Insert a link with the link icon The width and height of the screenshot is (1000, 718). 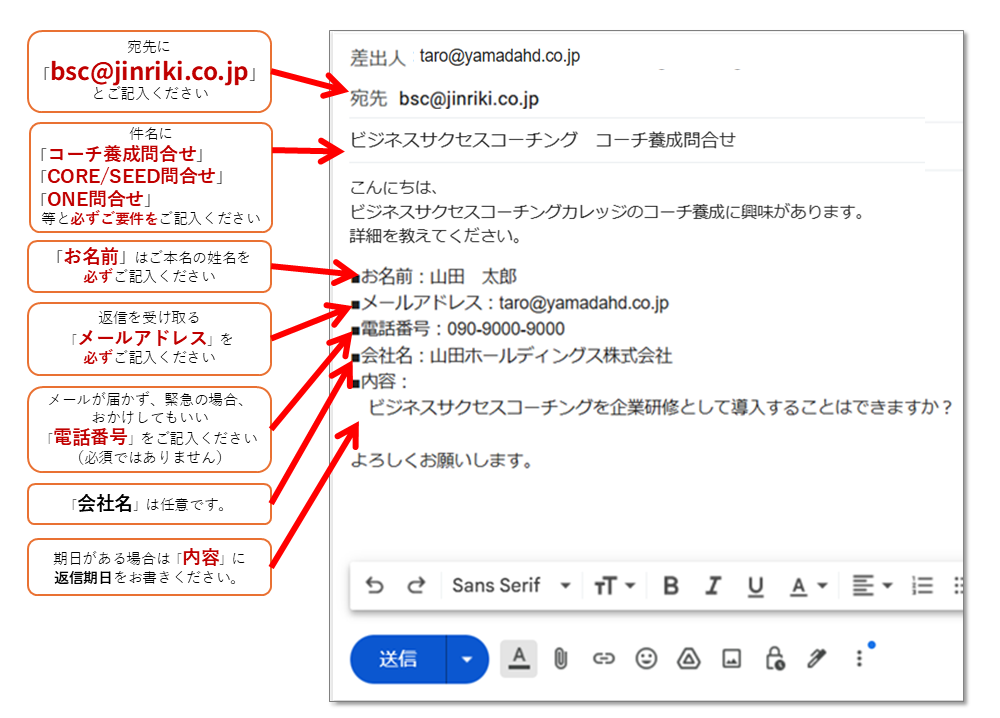tap(604, 660)
